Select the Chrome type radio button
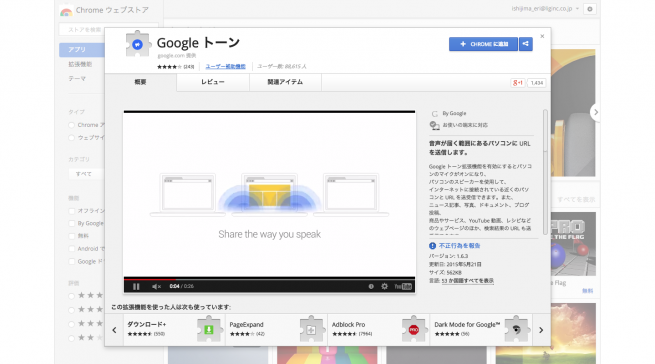Viewport: 655px width, 364px height. (x=71, y=125)
